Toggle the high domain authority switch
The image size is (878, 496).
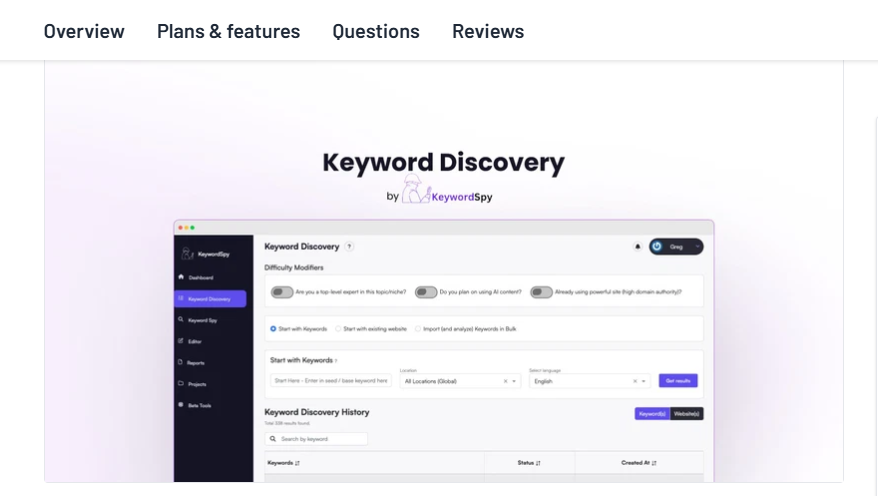(x=541, y=292)
